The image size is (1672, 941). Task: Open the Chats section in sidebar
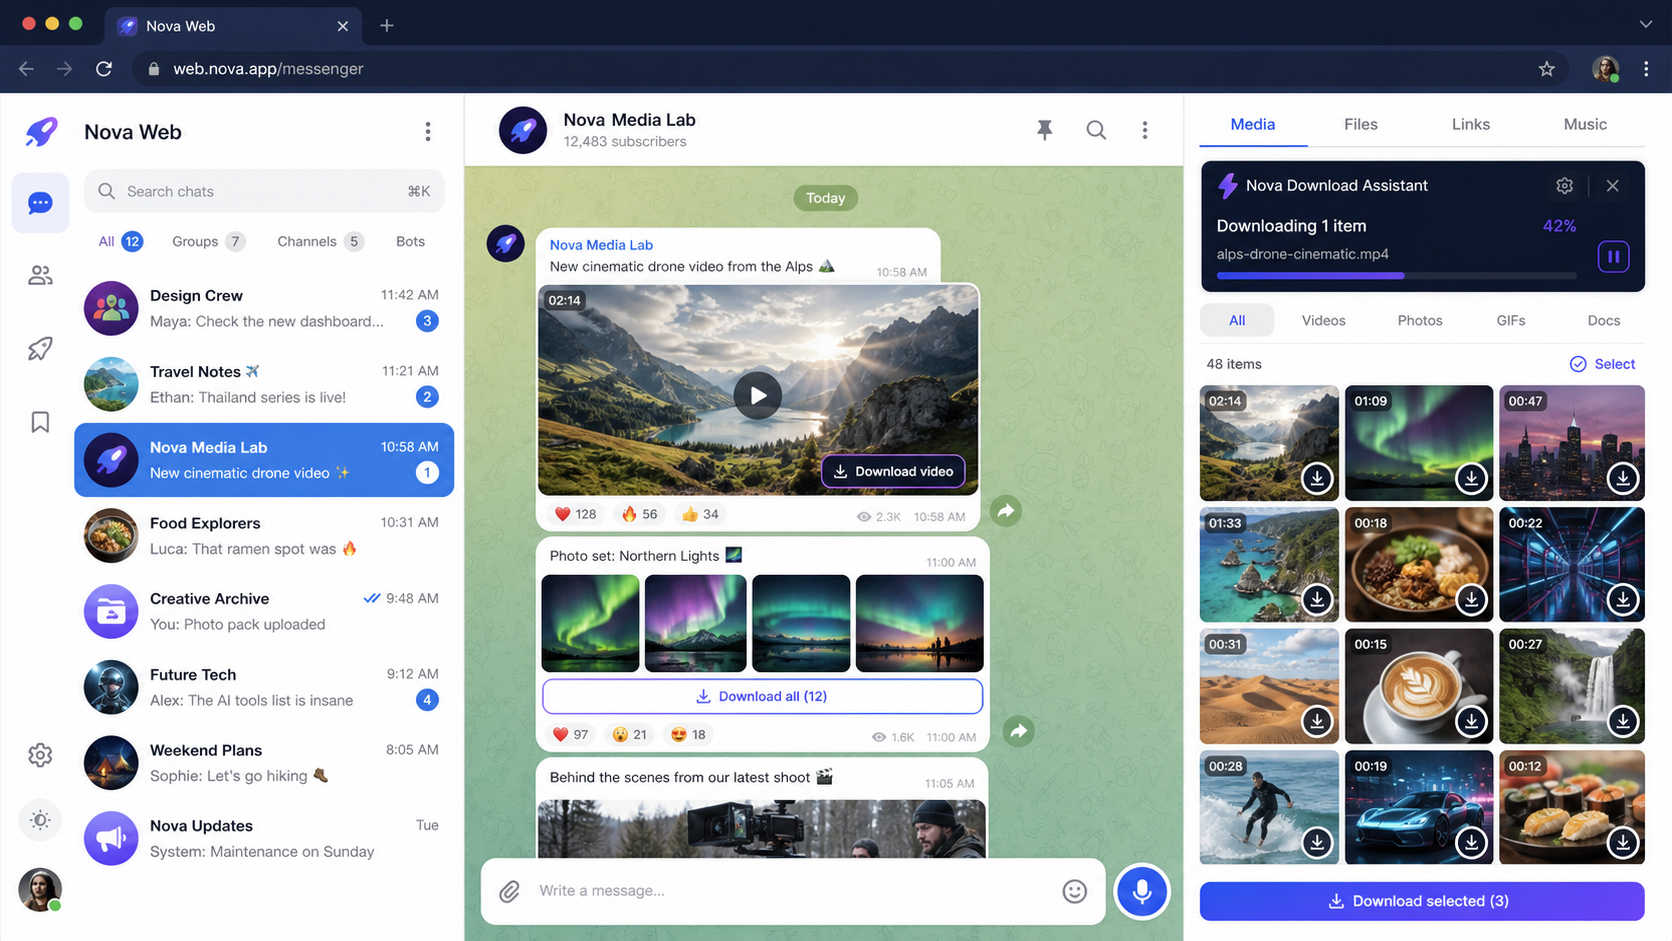(40, 203)
